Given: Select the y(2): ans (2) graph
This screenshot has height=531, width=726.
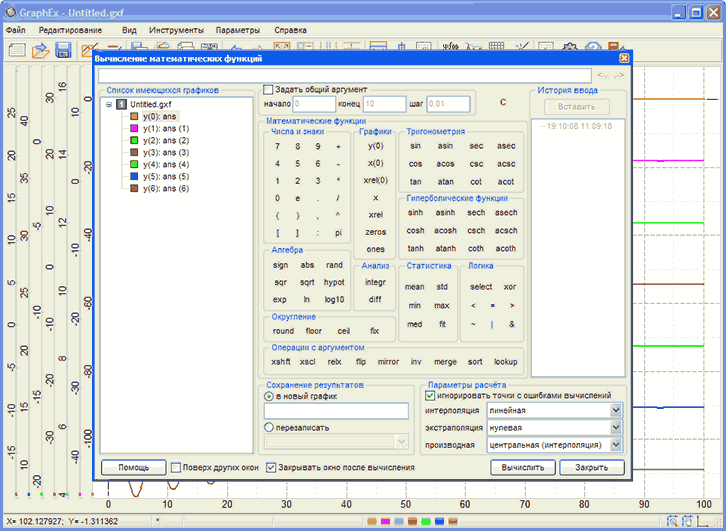Looking at the screenshot, I should [165, 141].
